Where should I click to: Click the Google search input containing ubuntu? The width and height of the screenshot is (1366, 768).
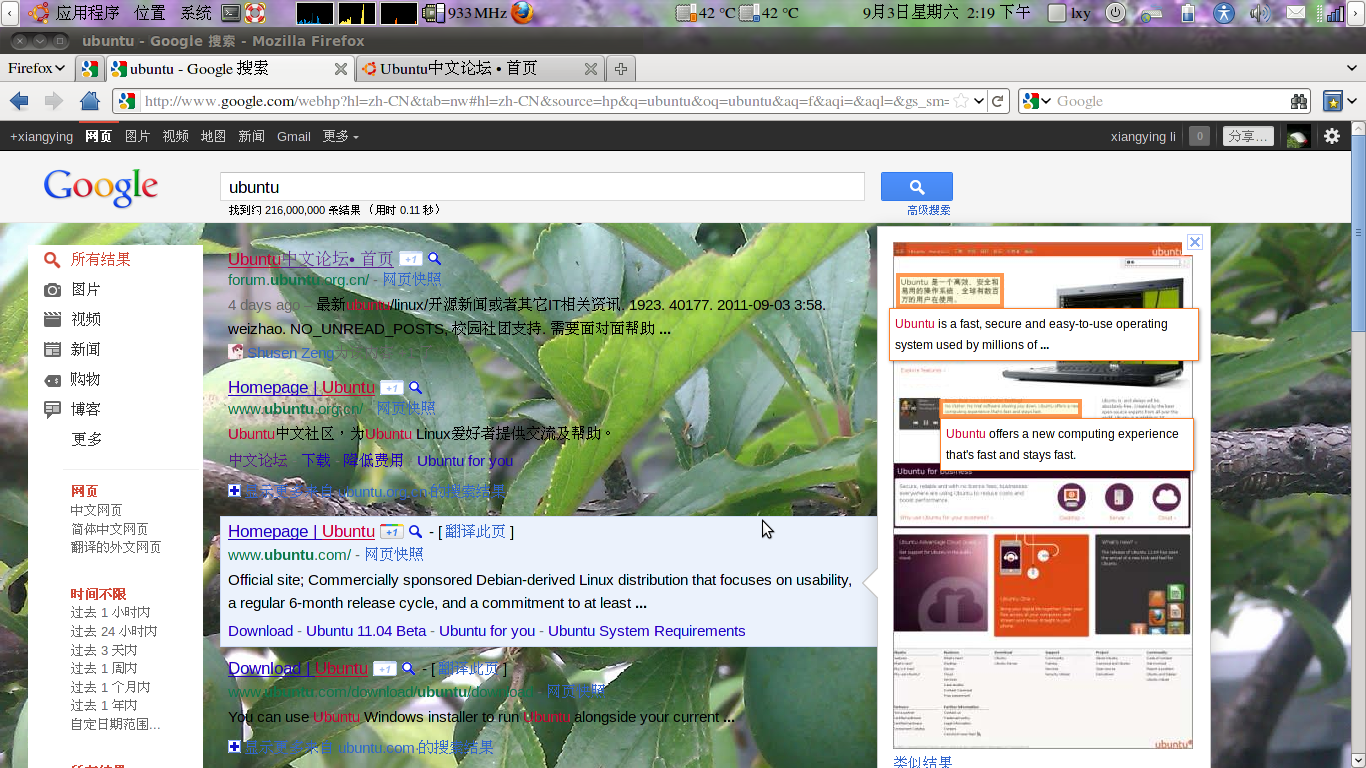tap(542, 187)
